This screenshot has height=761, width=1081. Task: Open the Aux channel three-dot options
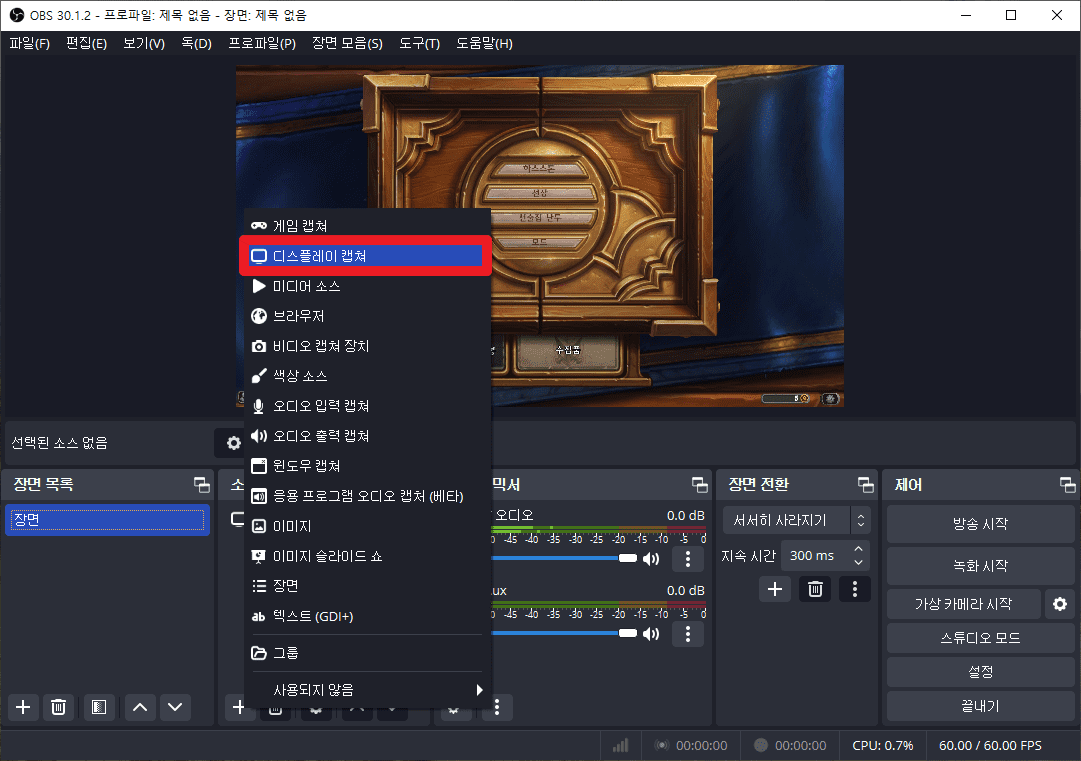point(687,634)
